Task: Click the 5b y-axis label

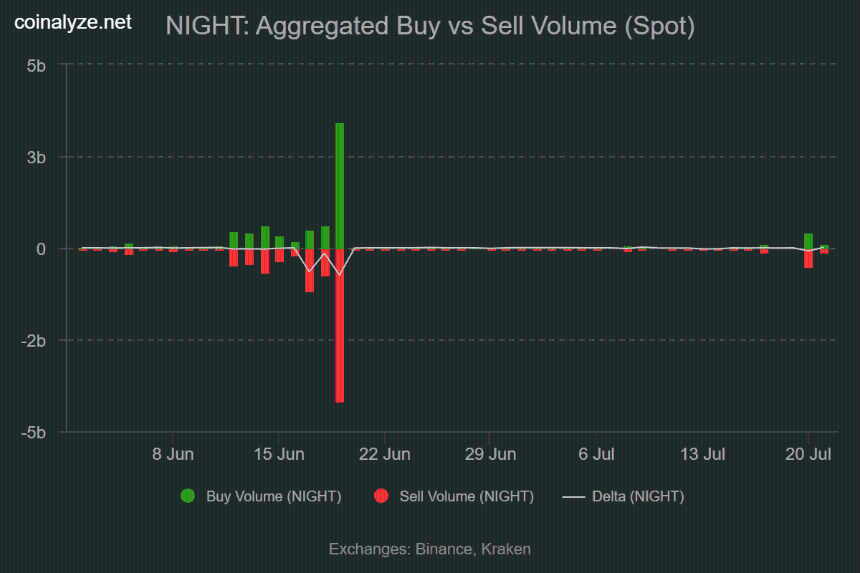Action: pos(36,66)
